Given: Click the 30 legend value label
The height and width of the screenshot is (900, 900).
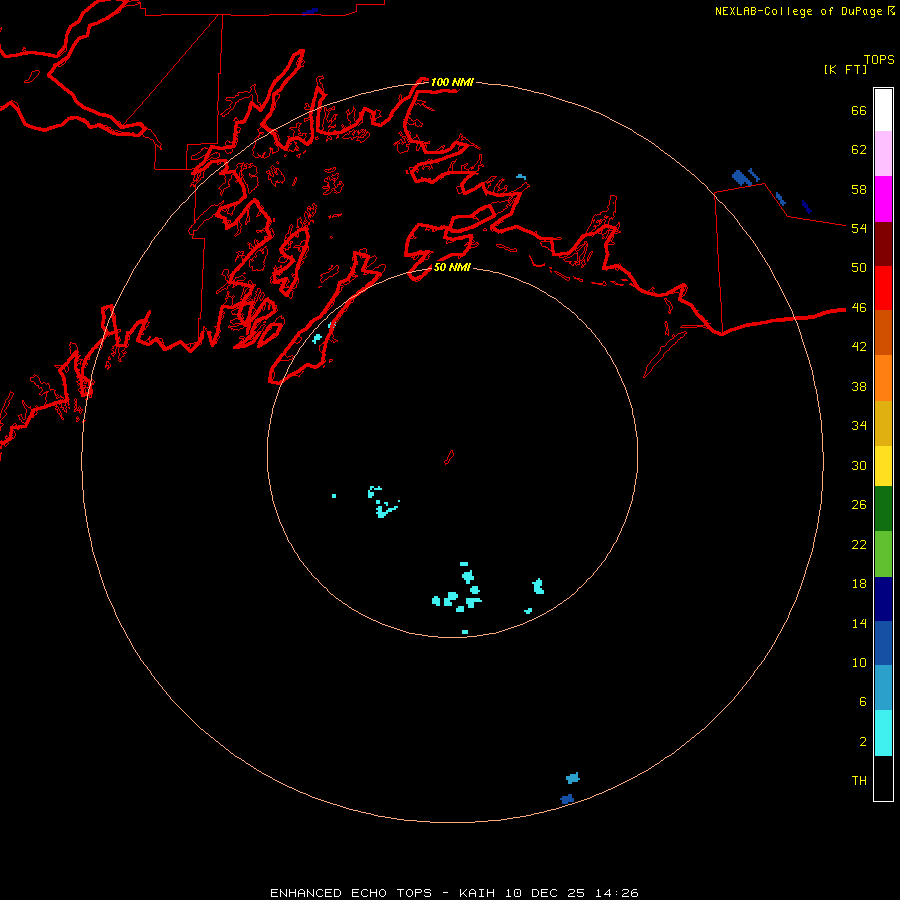Looking at the screenshot, I should pos(859,465).
